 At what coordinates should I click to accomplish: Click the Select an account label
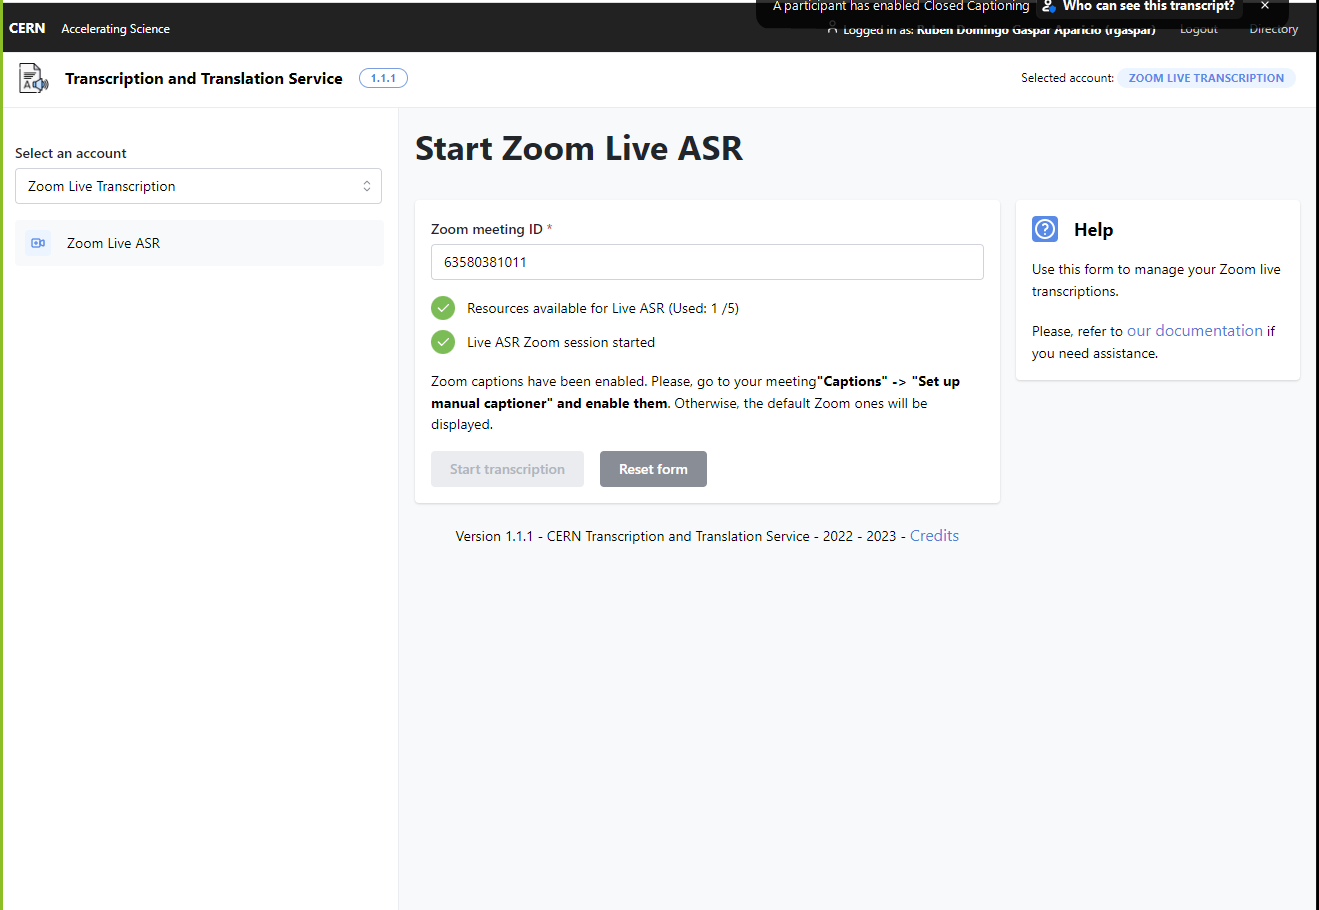coord(71,153)
